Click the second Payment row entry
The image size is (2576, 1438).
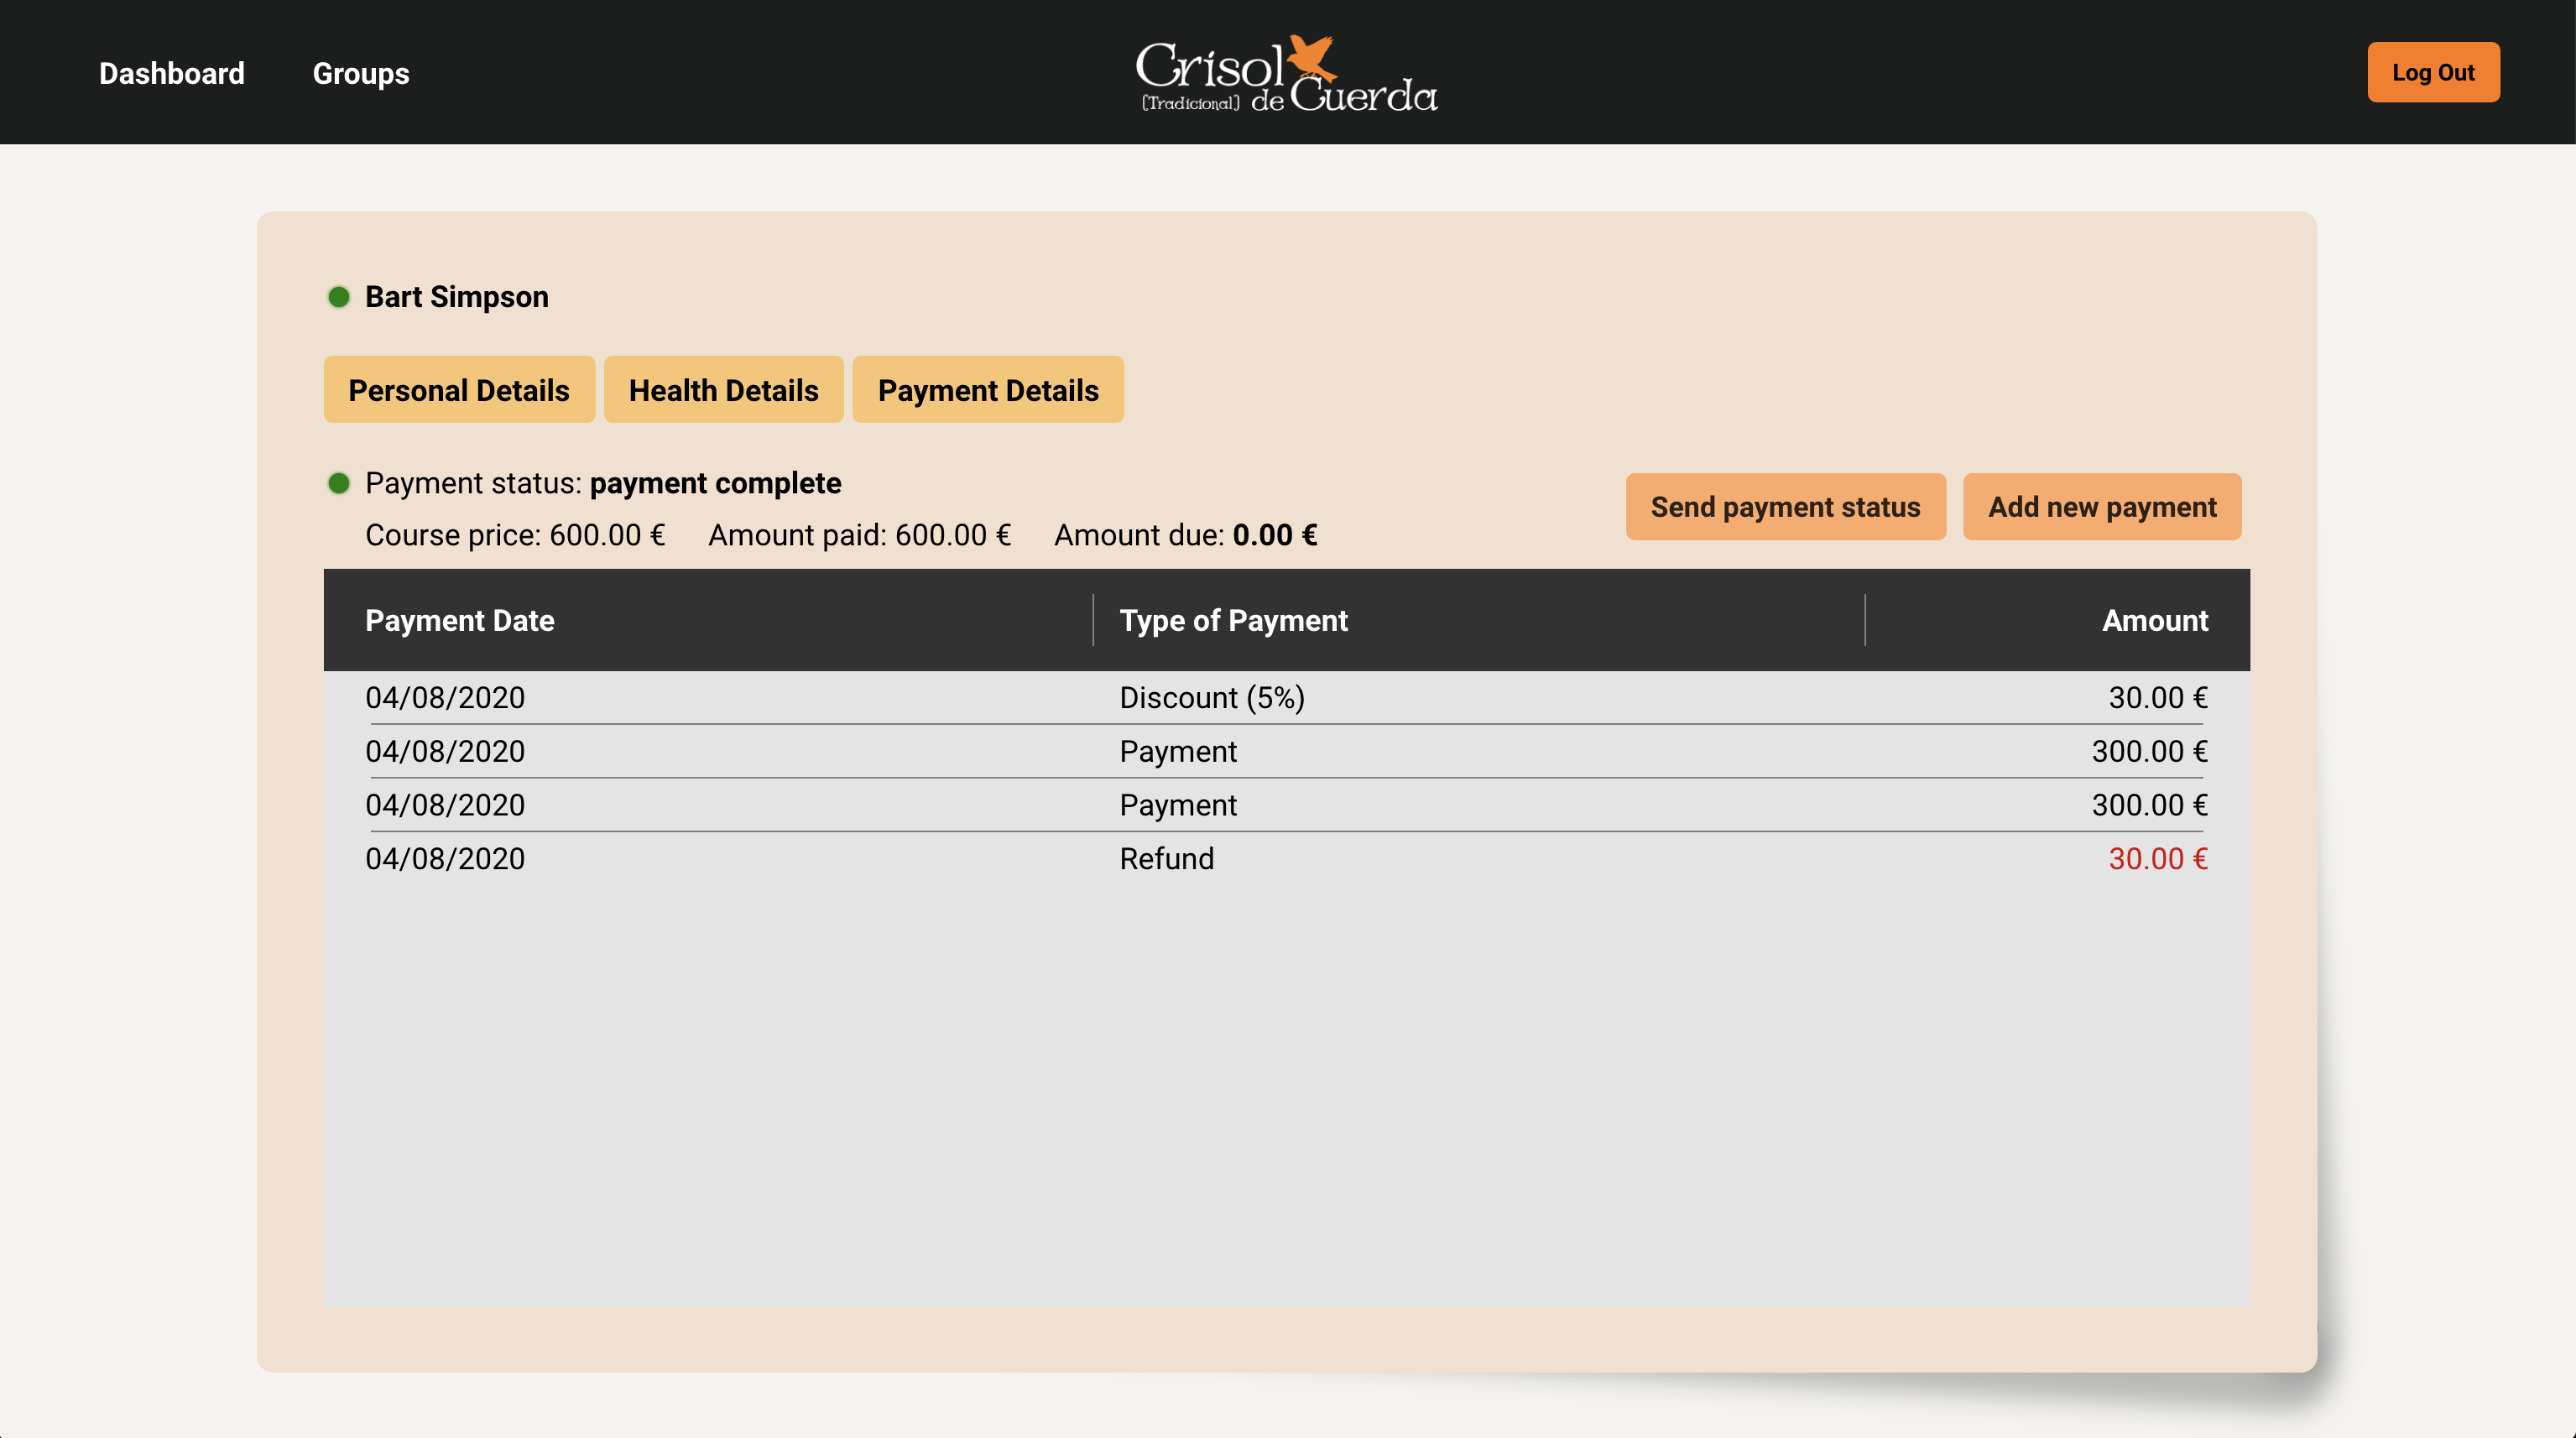1286,805
